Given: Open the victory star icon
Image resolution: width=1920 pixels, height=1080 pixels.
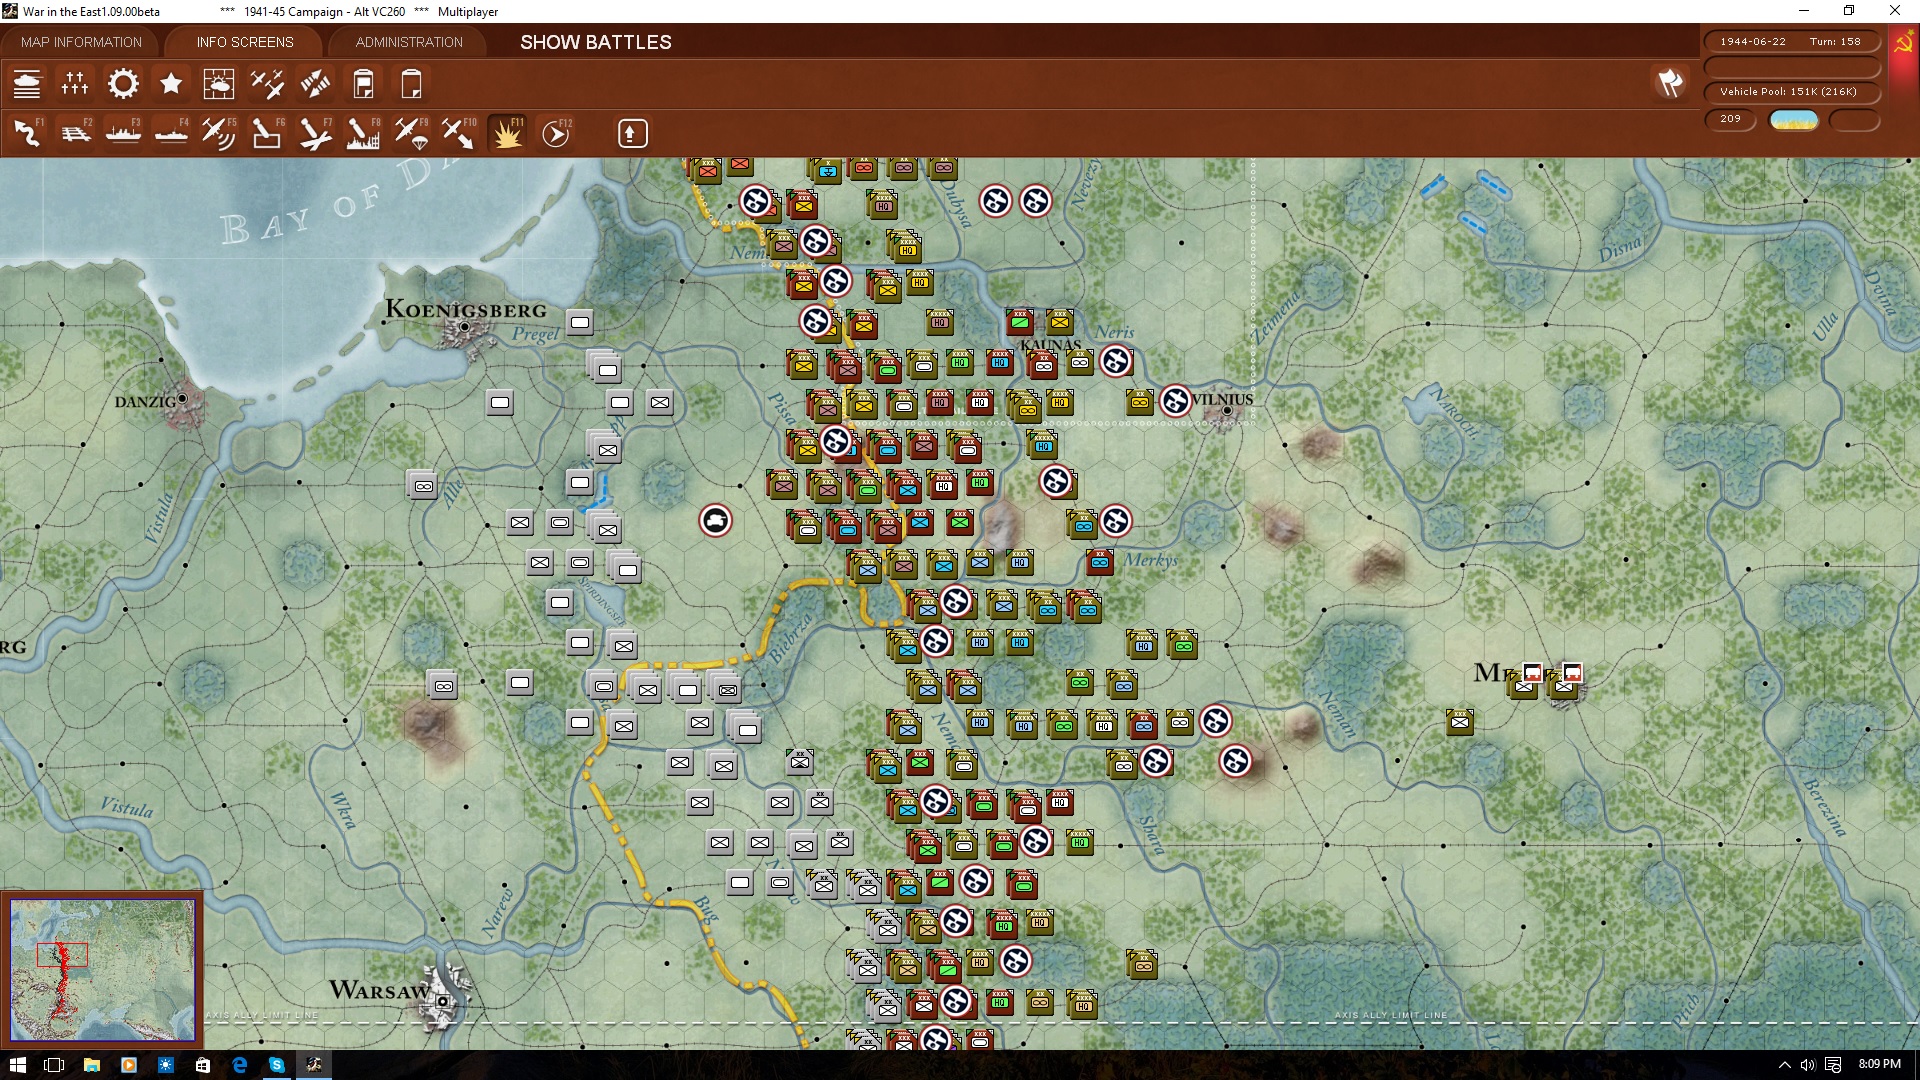Looking at the screenshot, I should click(x=171, y=84).
